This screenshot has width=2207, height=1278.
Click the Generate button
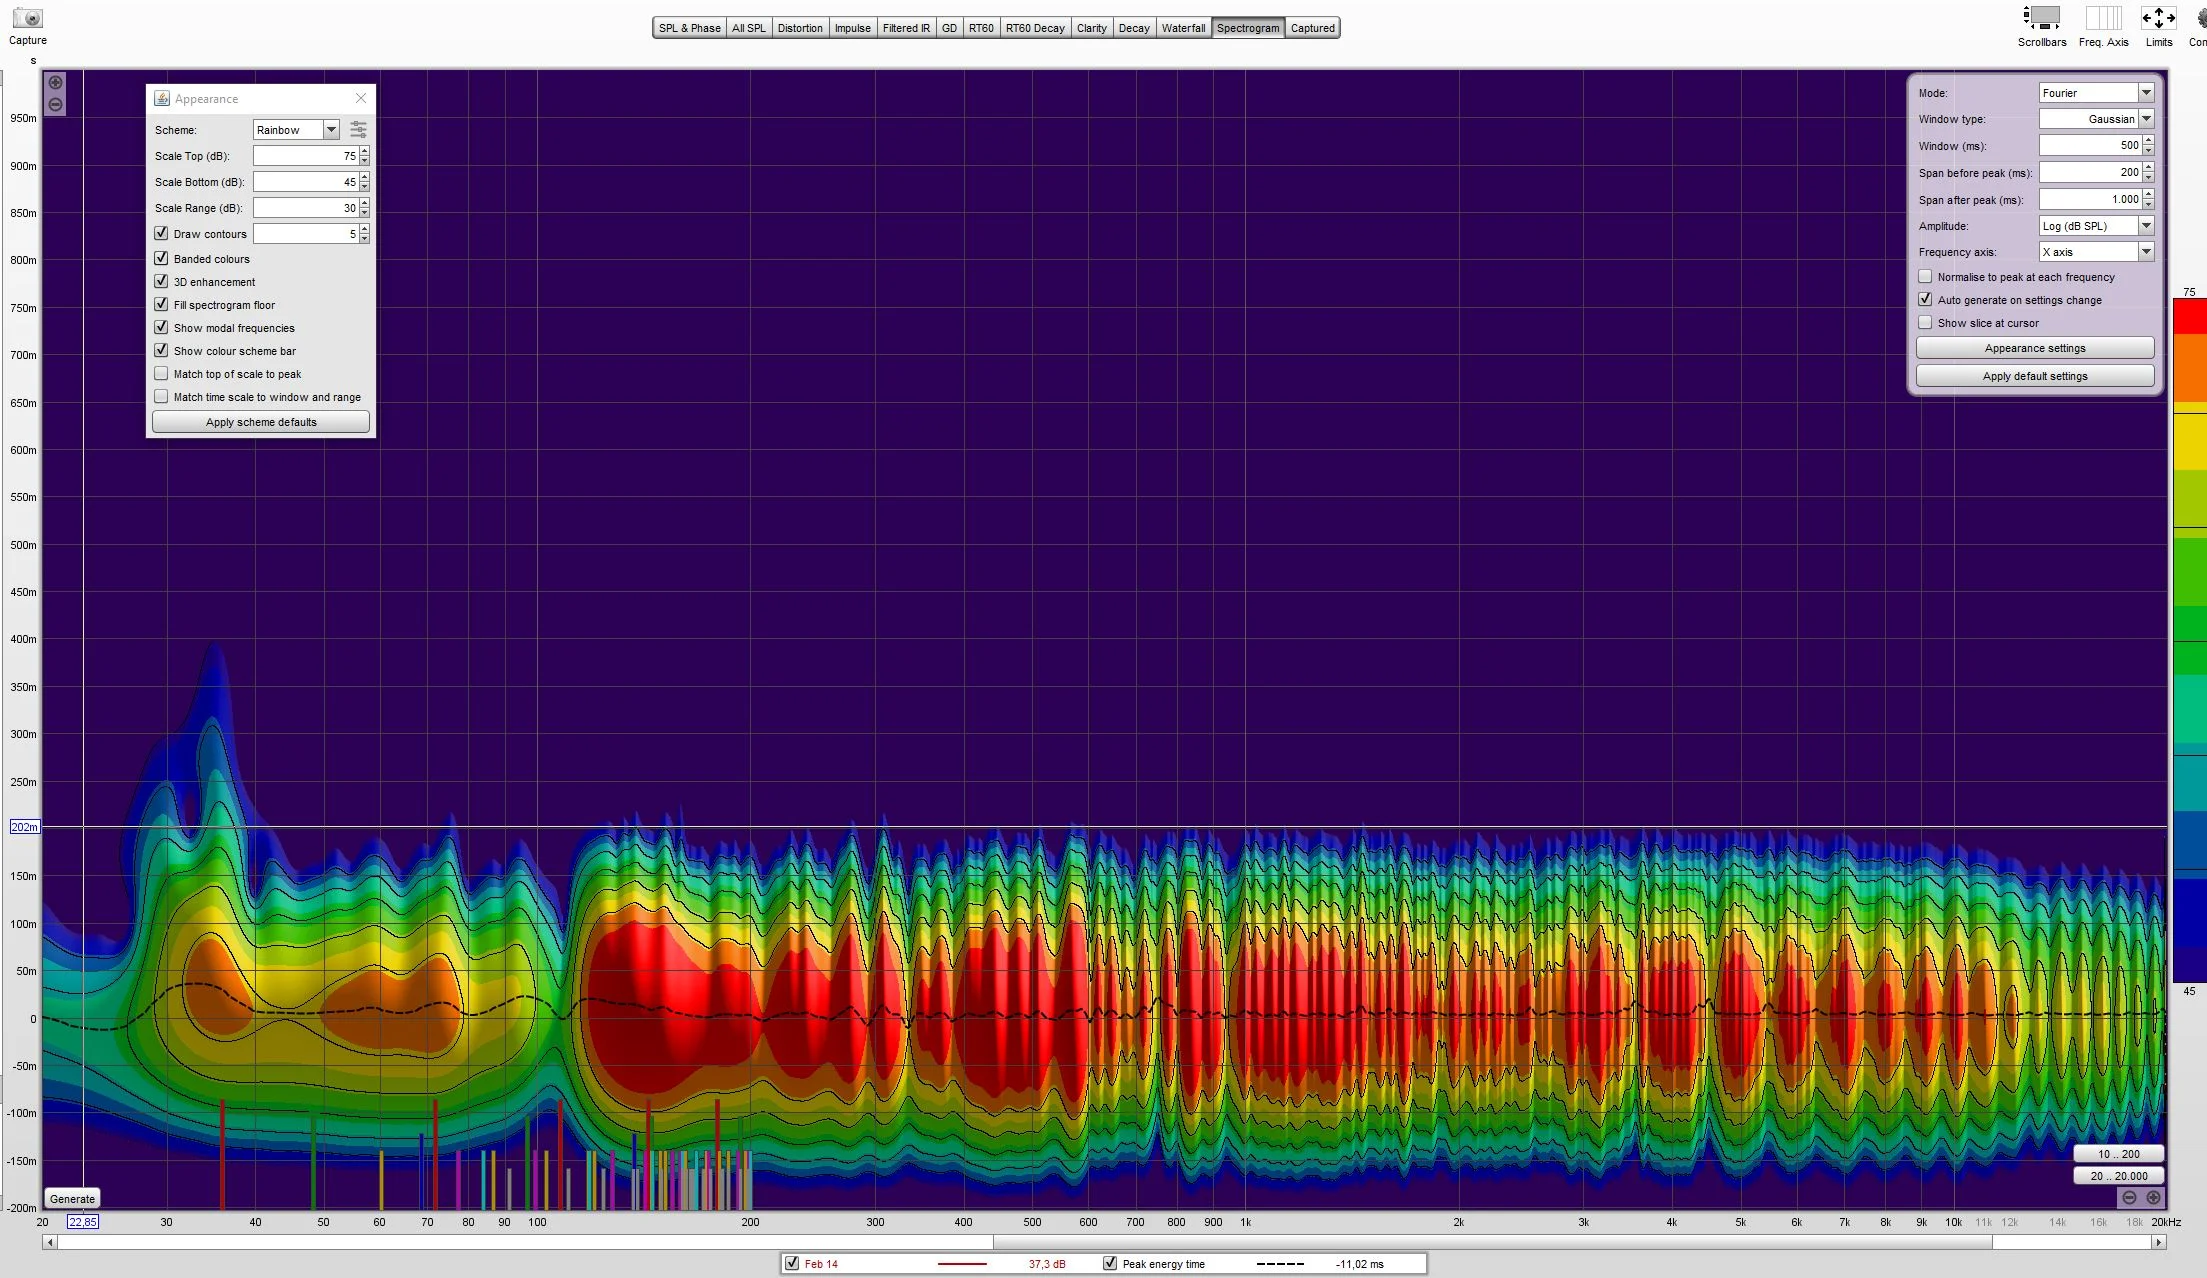point(72,1199)
